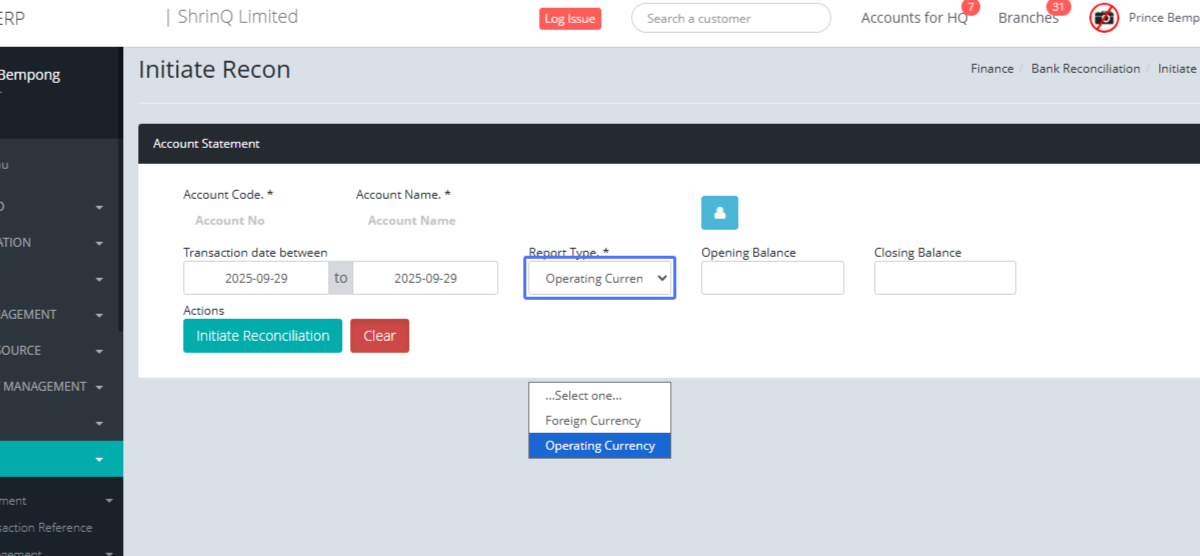
Task: Pick the '...Select one...' option
Action: [583, 396]
